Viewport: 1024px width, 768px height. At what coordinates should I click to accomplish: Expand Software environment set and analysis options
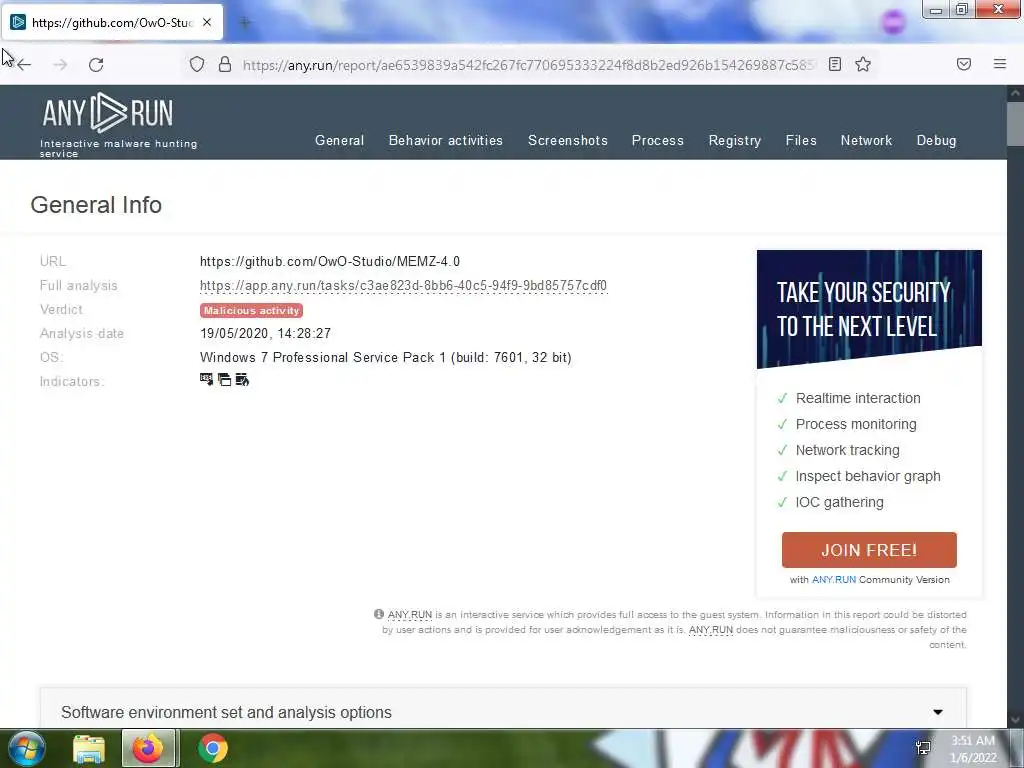click(503, 712)
